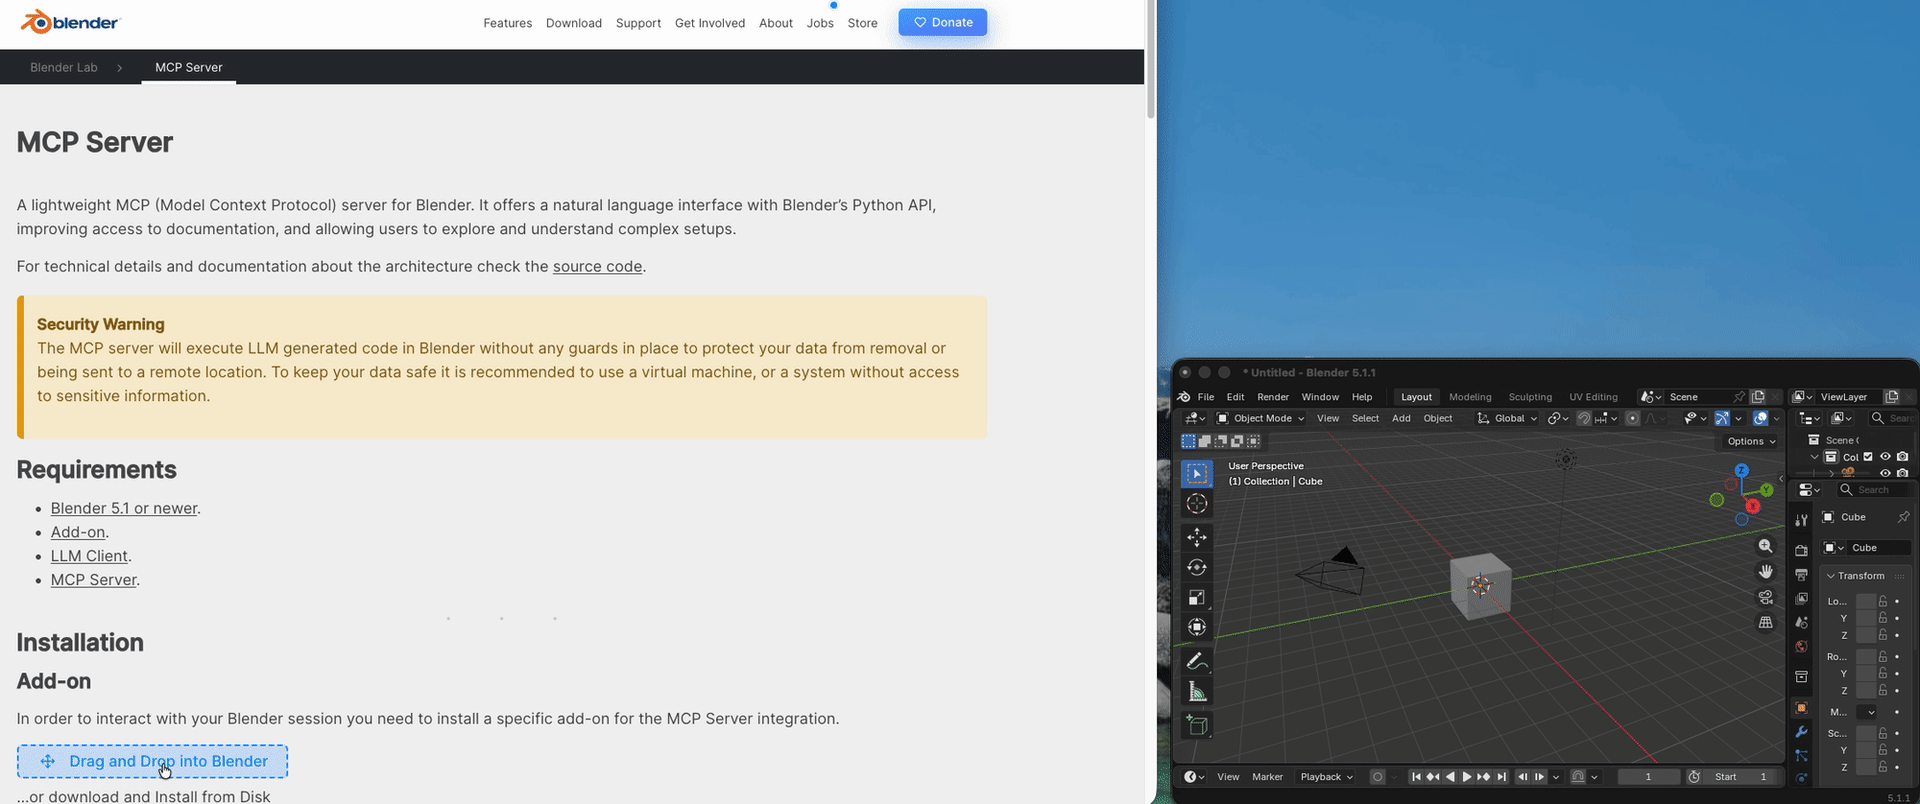This screenshot has height=804, width=1920.
Task: Switch to orthographic grid view icon
Action: point(1766,622)
